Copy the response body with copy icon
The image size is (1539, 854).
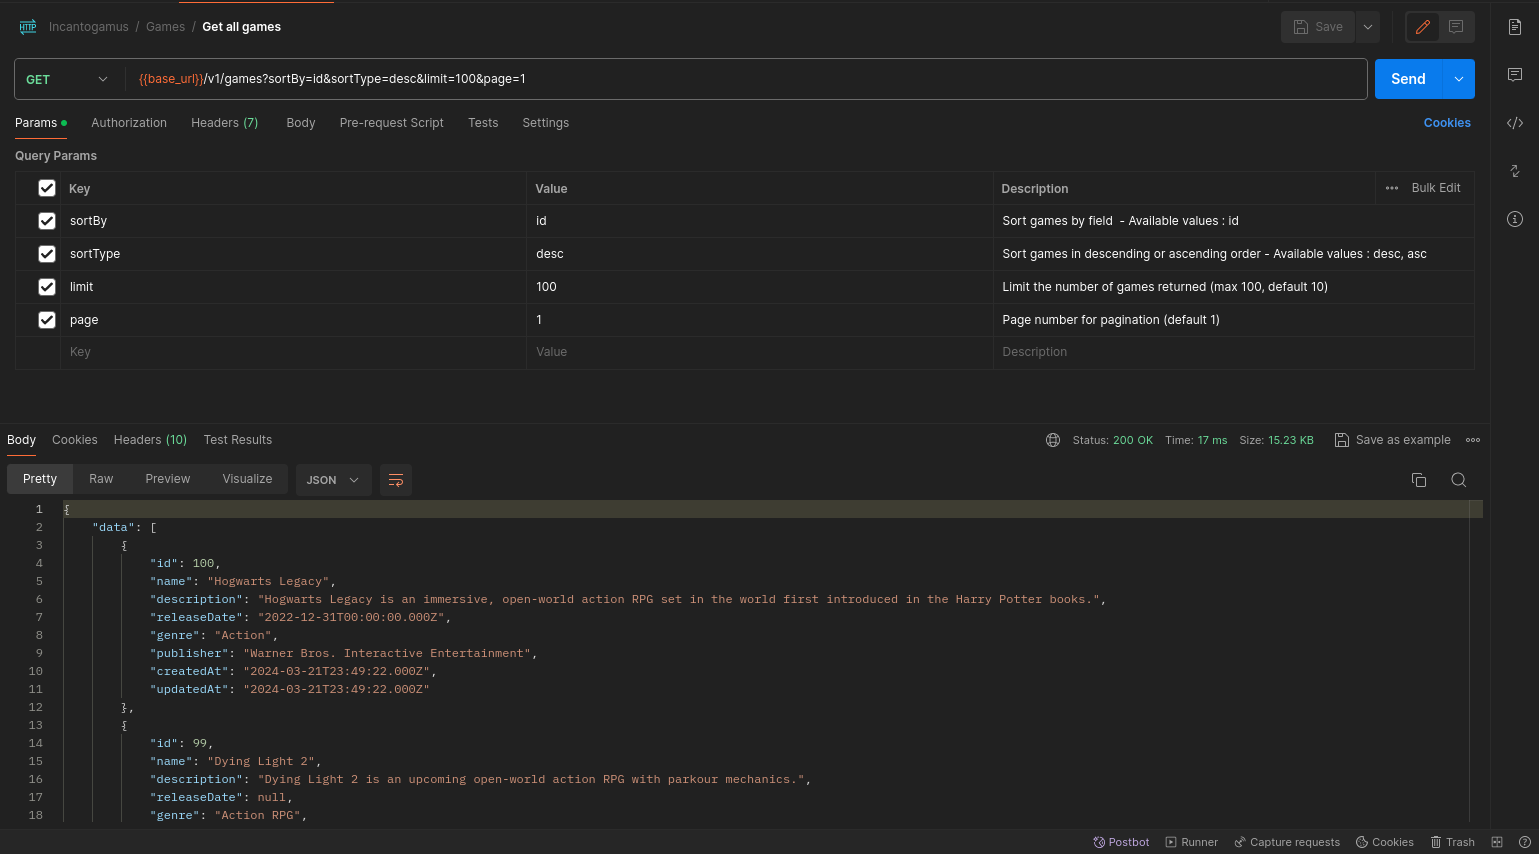(1418, 480)
